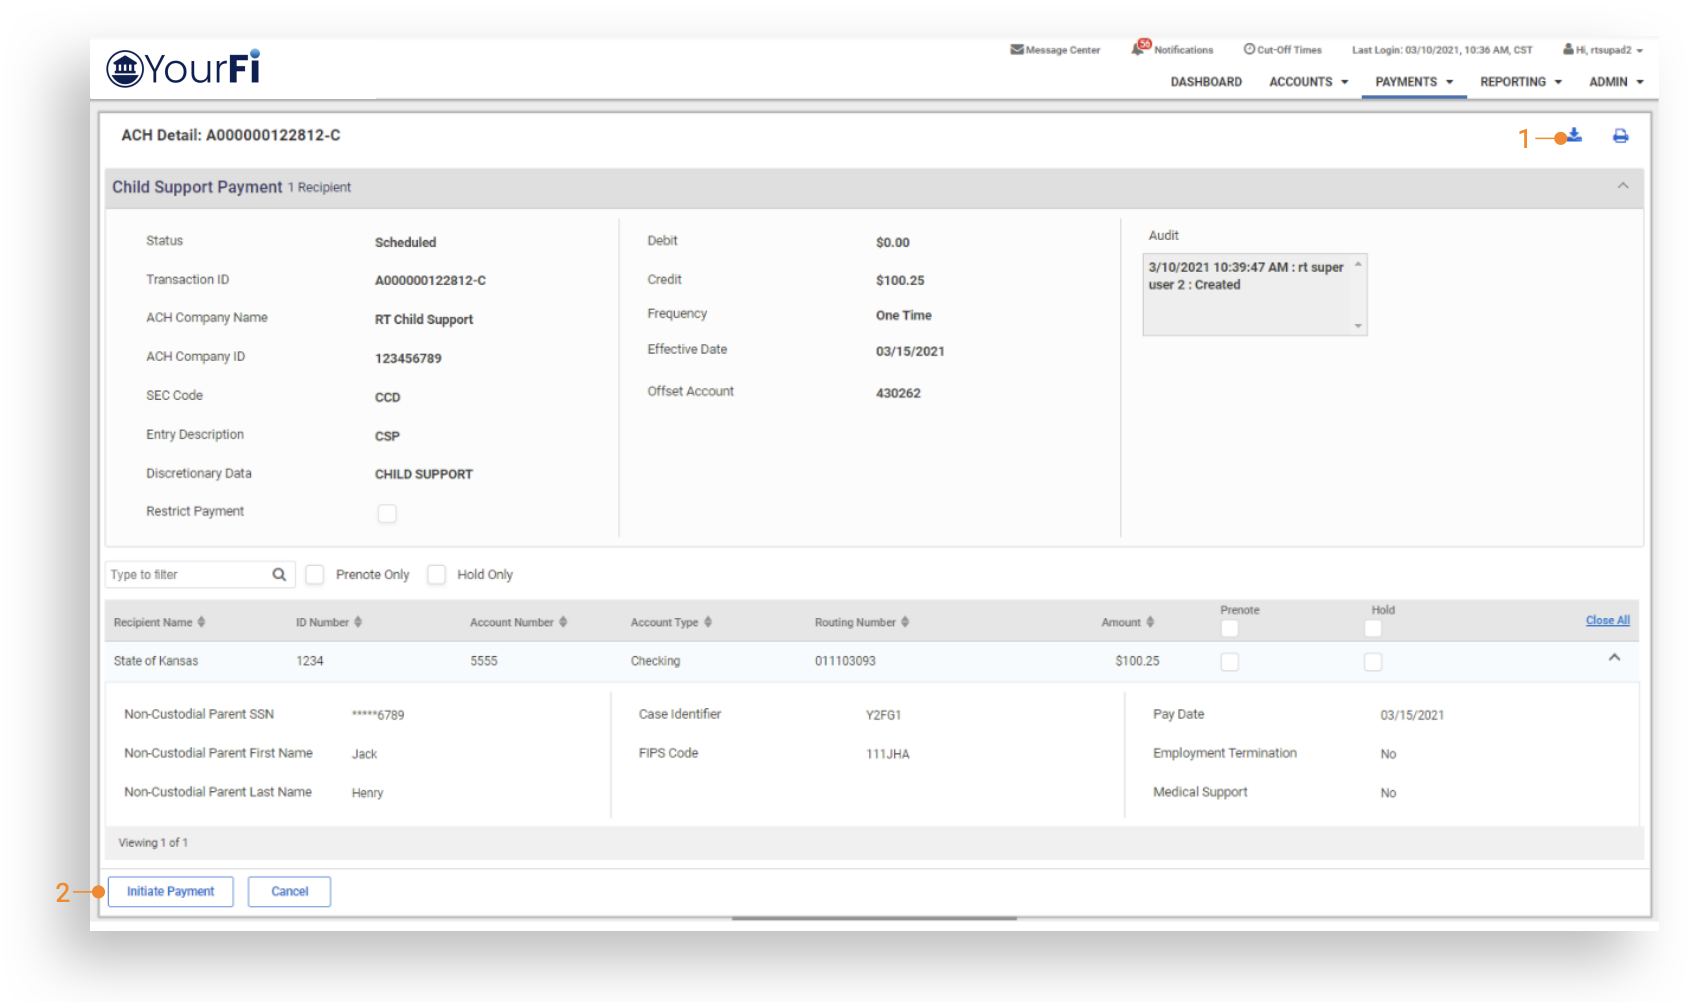
Task: Click the Audit log scrollbar down arrow
Action: [1358, 325]
